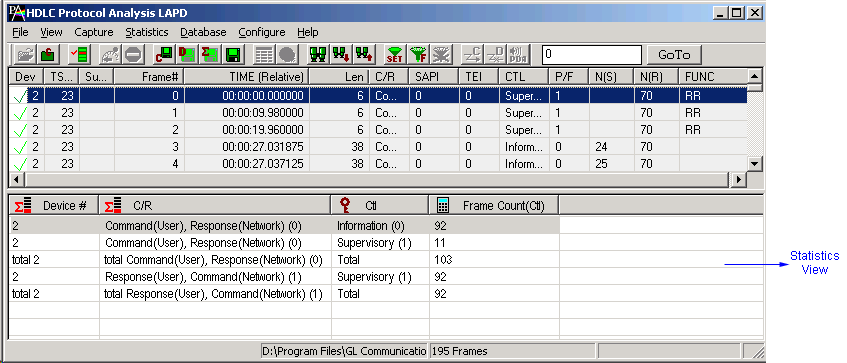
Task: Click the stop sign toolbar icon
Action: click(133, 55)
